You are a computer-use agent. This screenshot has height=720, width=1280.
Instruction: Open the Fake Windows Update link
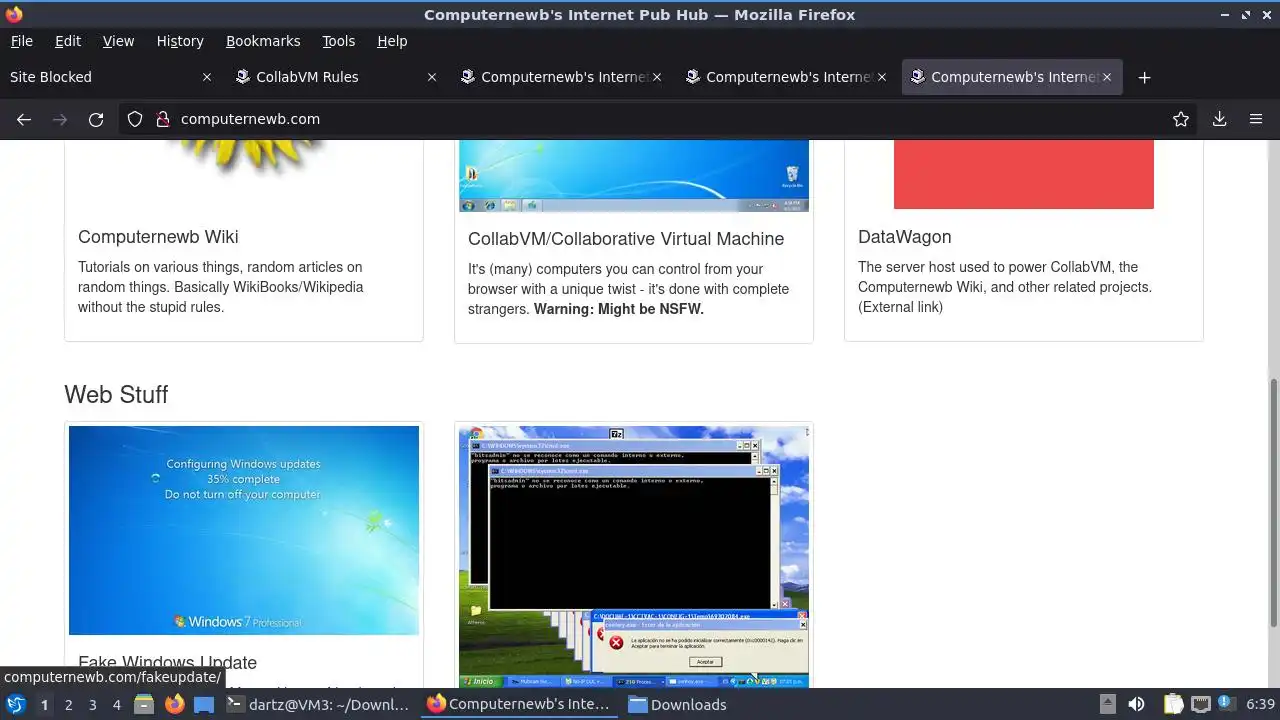point(168,663)
